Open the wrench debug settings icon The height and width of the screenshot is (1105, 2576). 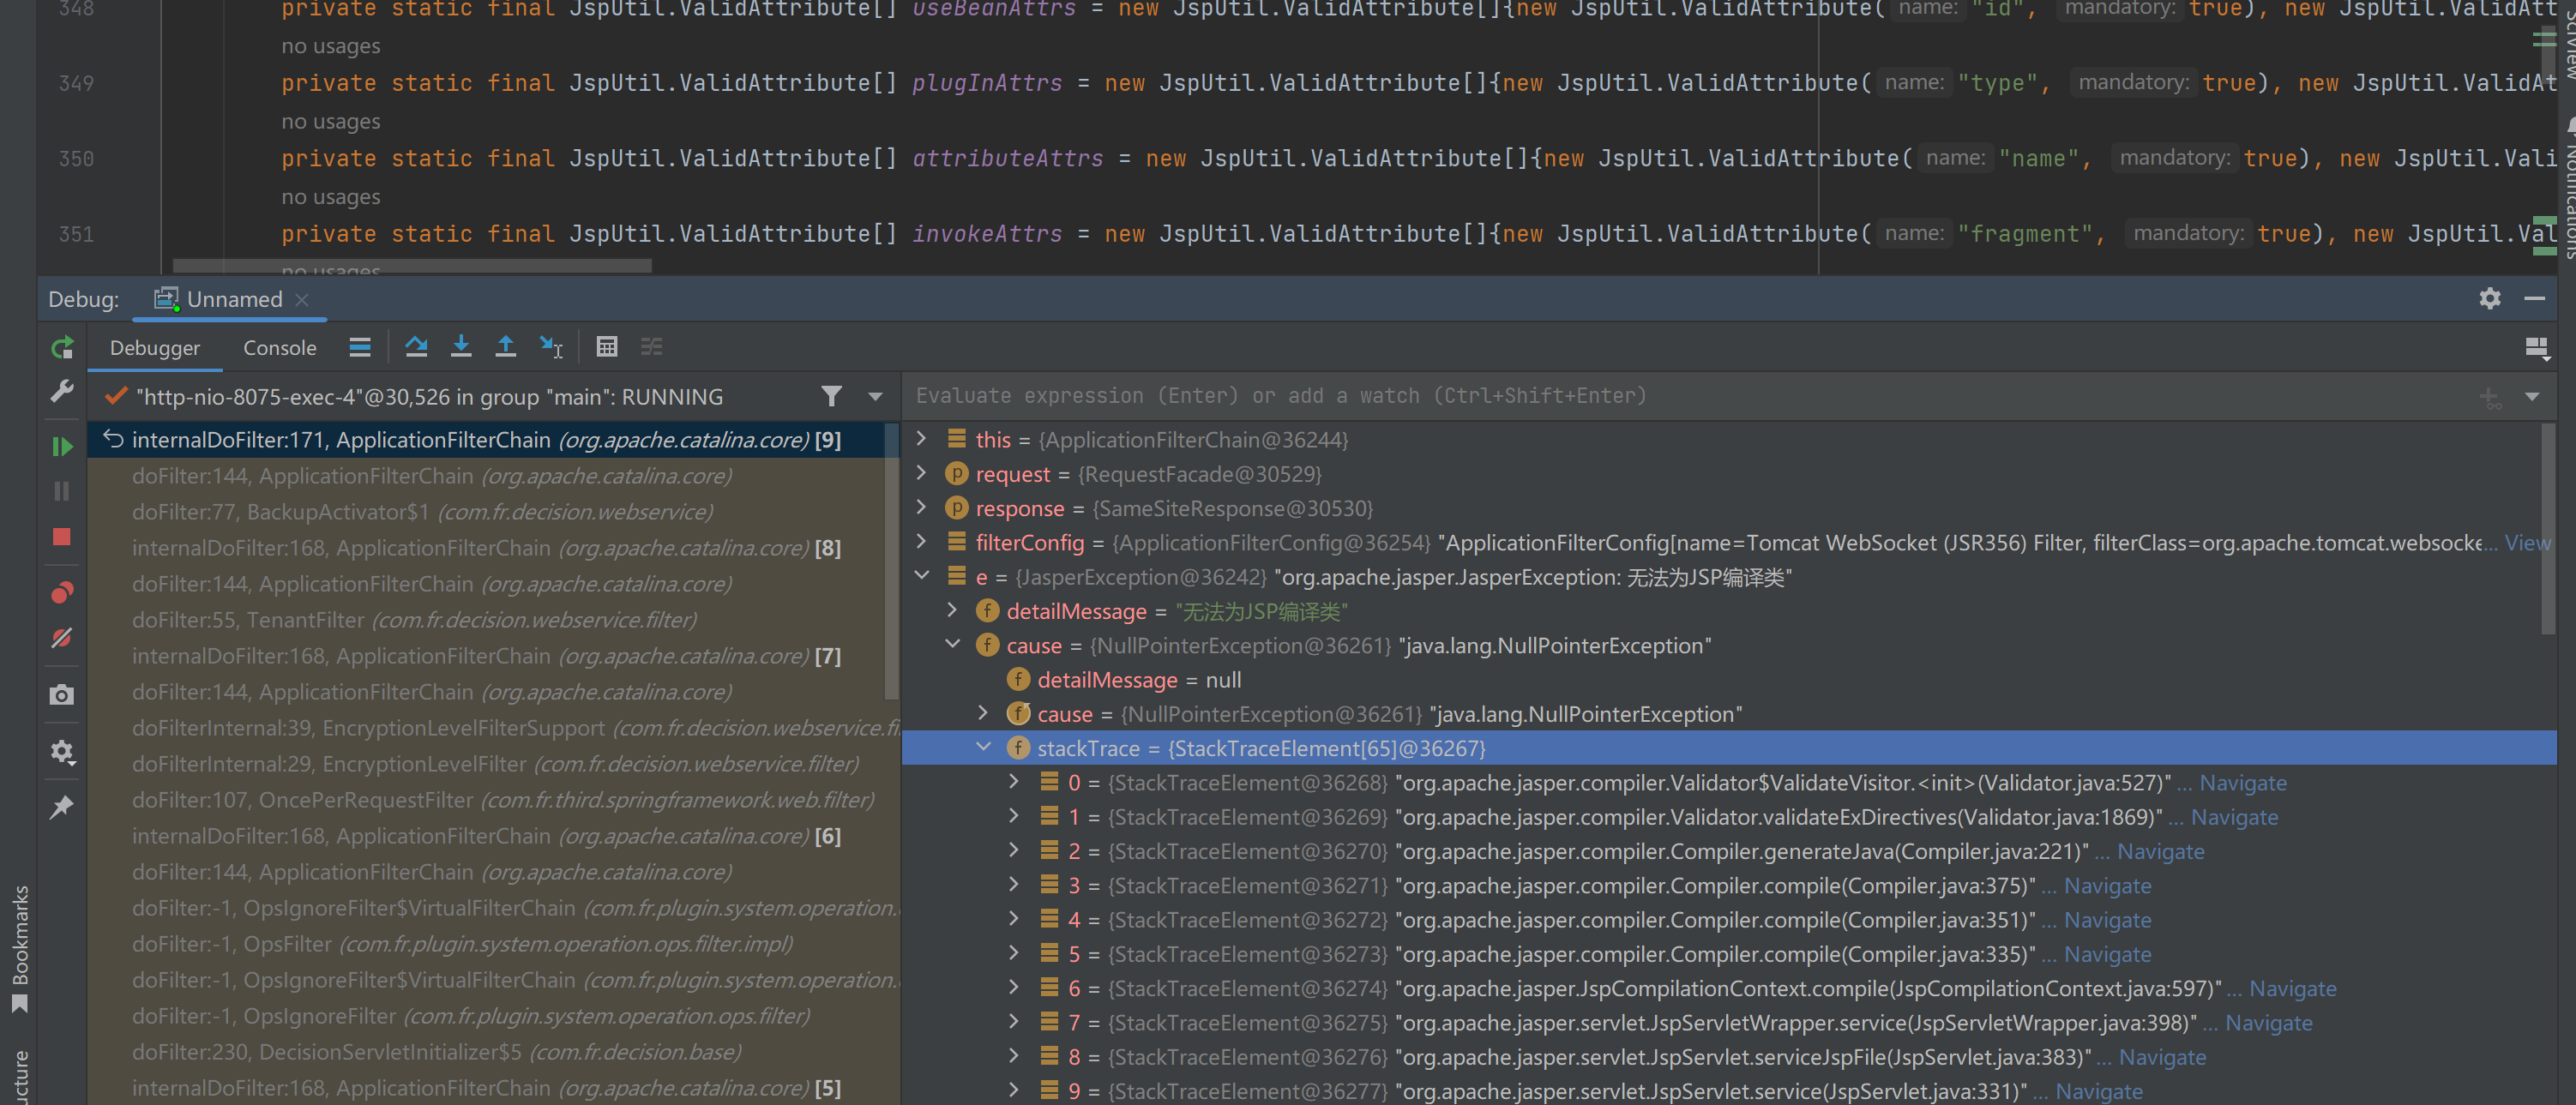[x=62, y=391]
